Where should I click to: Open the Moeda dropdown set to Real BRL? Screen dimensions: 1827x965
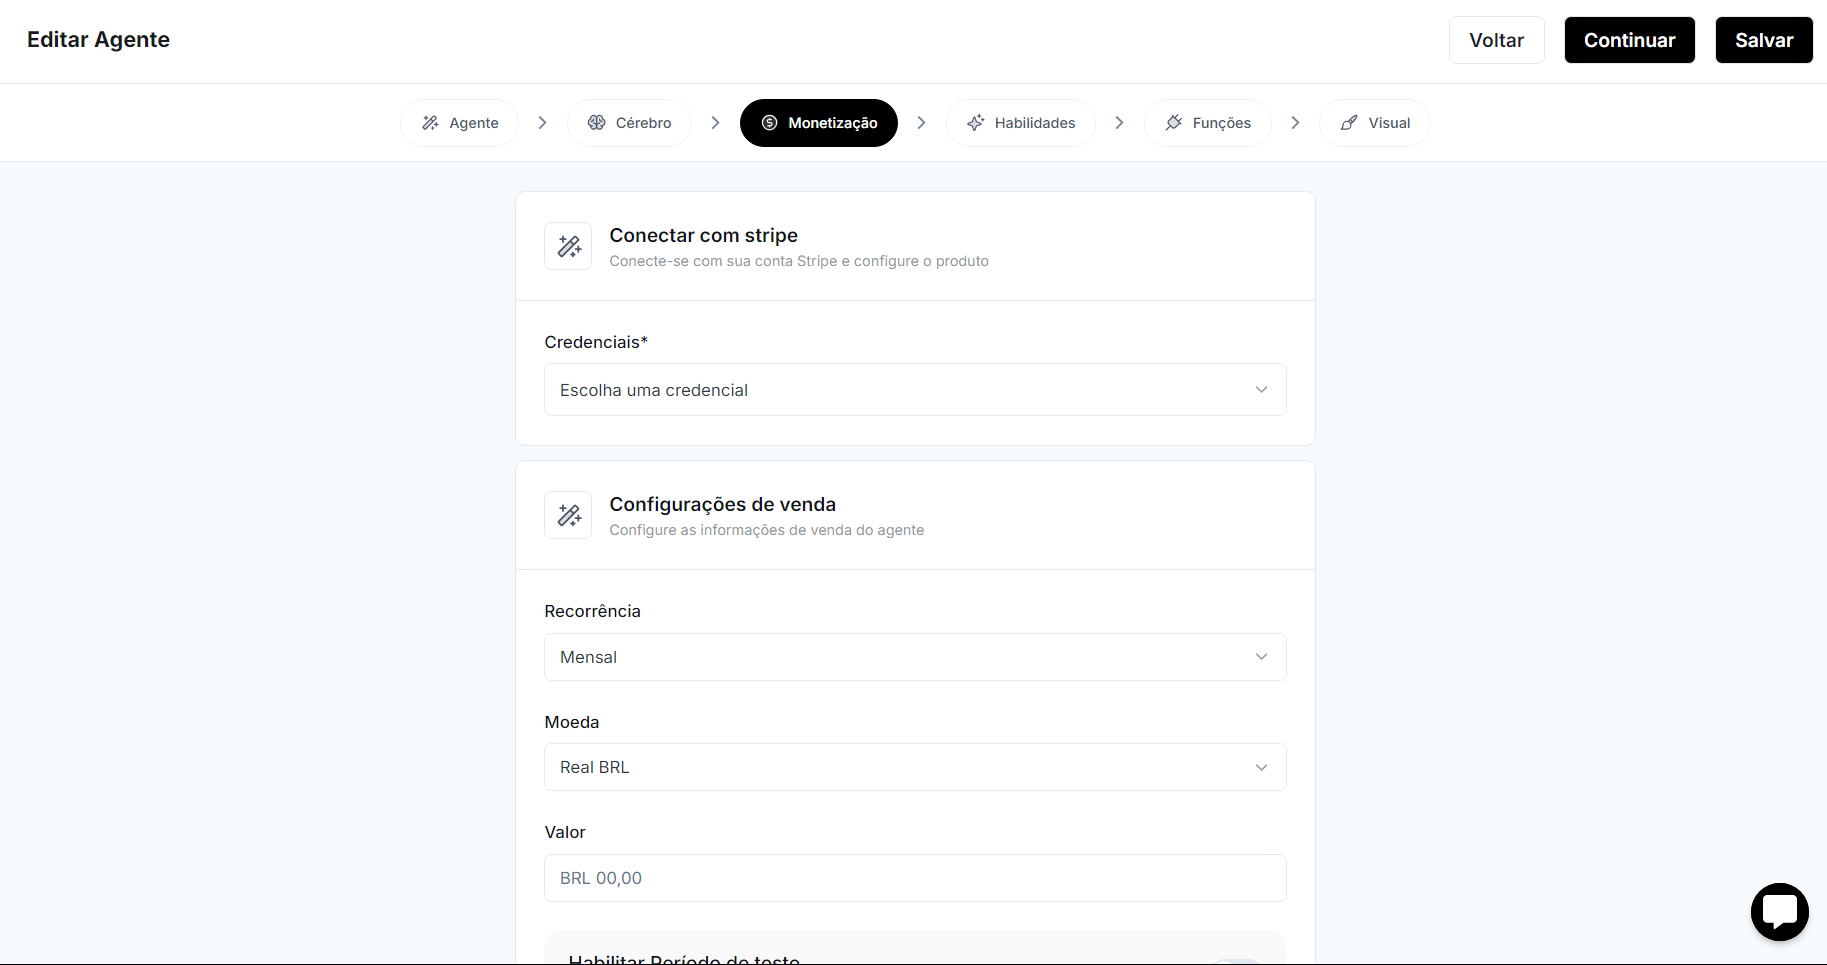pos(914,767)
